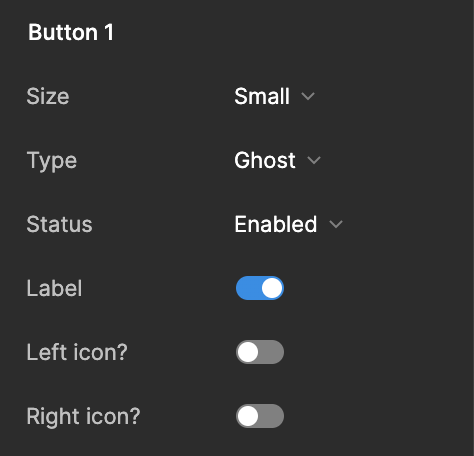Image resolution: width=474 pixels, height=456 pixels.
Task: Click the Type property label
Action: [52, 161]
